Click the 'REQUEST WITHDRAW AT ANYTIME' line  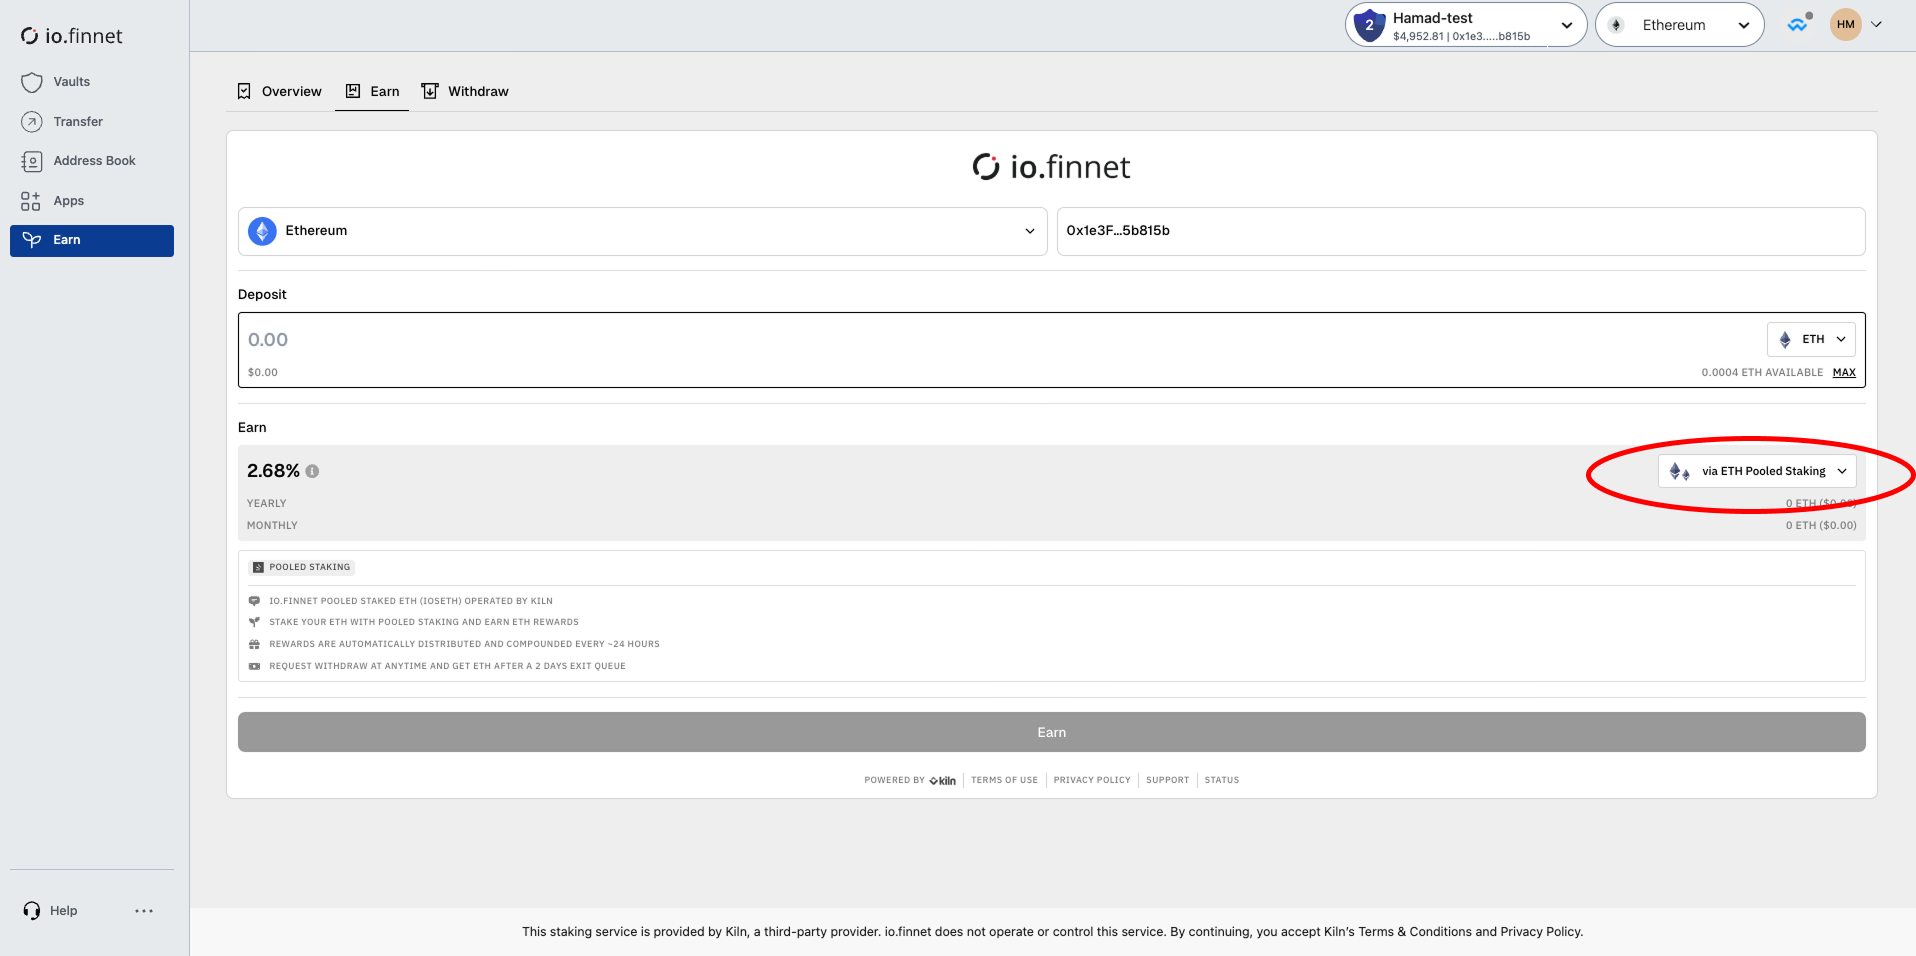(447, 666)
